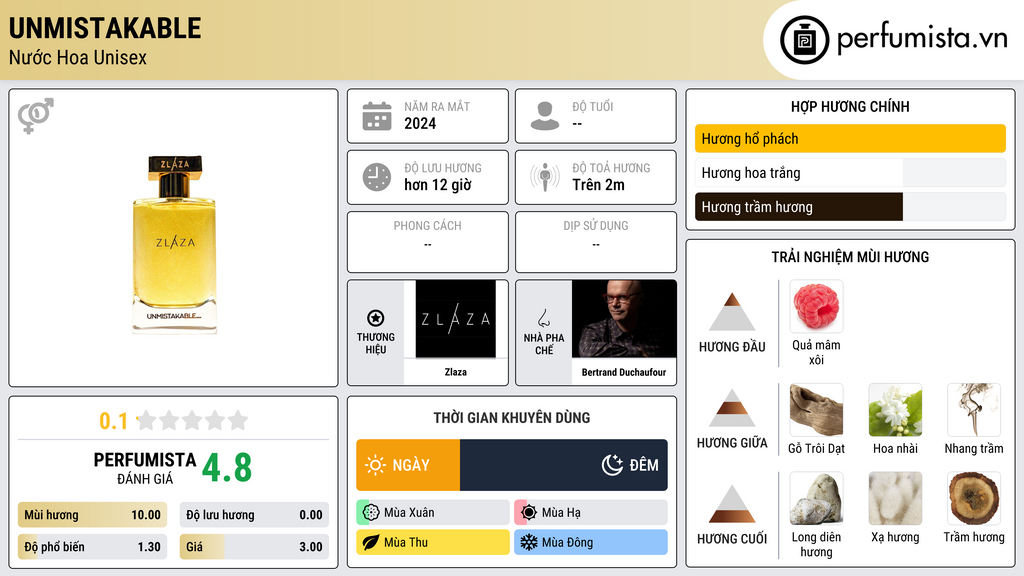Select the Hương trầm hương accord bar
The height and width of the screenshot is (576, 1024).
[x=850, y=207]
